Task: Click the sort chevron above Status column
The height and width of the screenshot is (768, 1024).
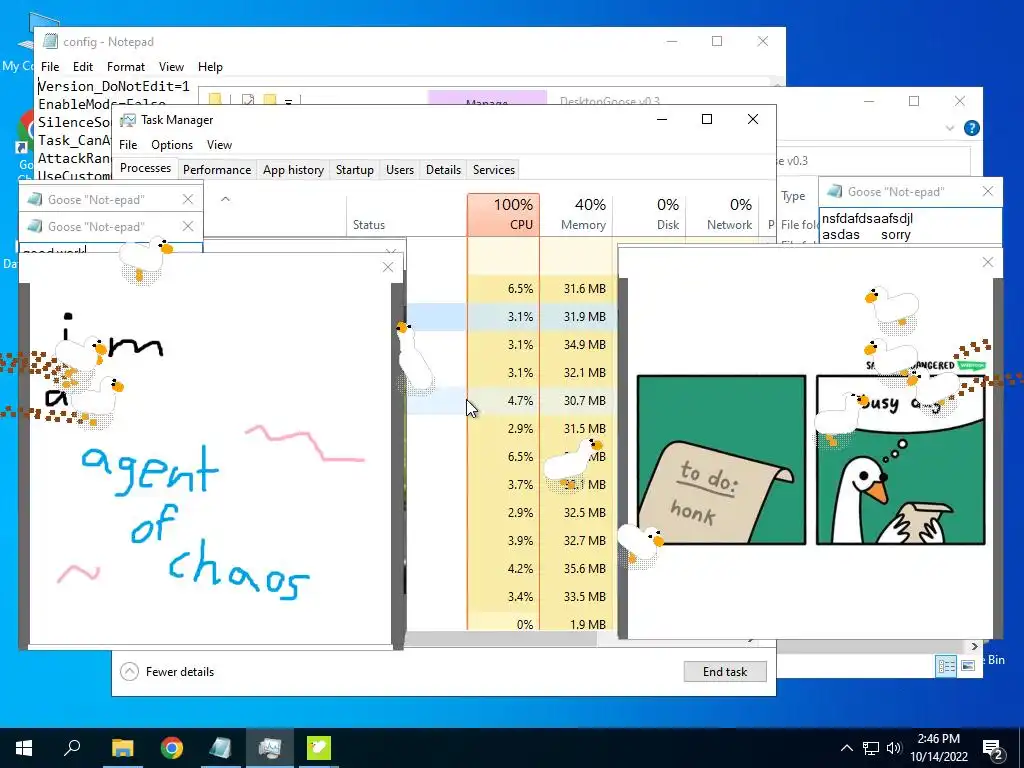Action: click(x=225, y=199)
